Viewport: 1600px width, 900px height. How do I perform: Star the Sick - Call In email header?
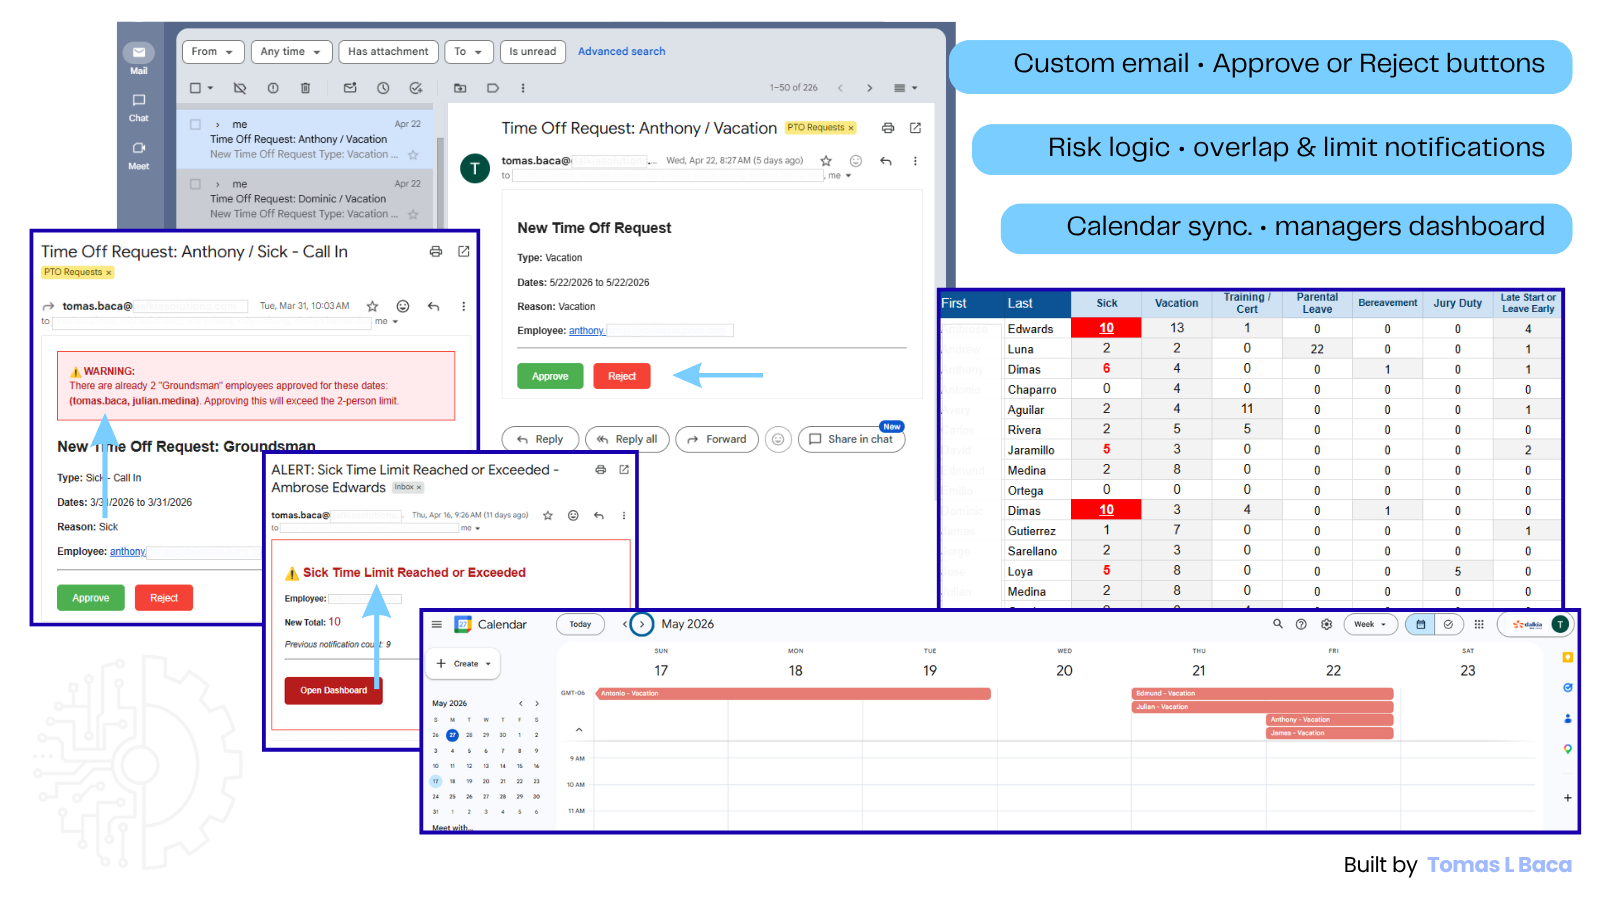[x=372, y=306]
